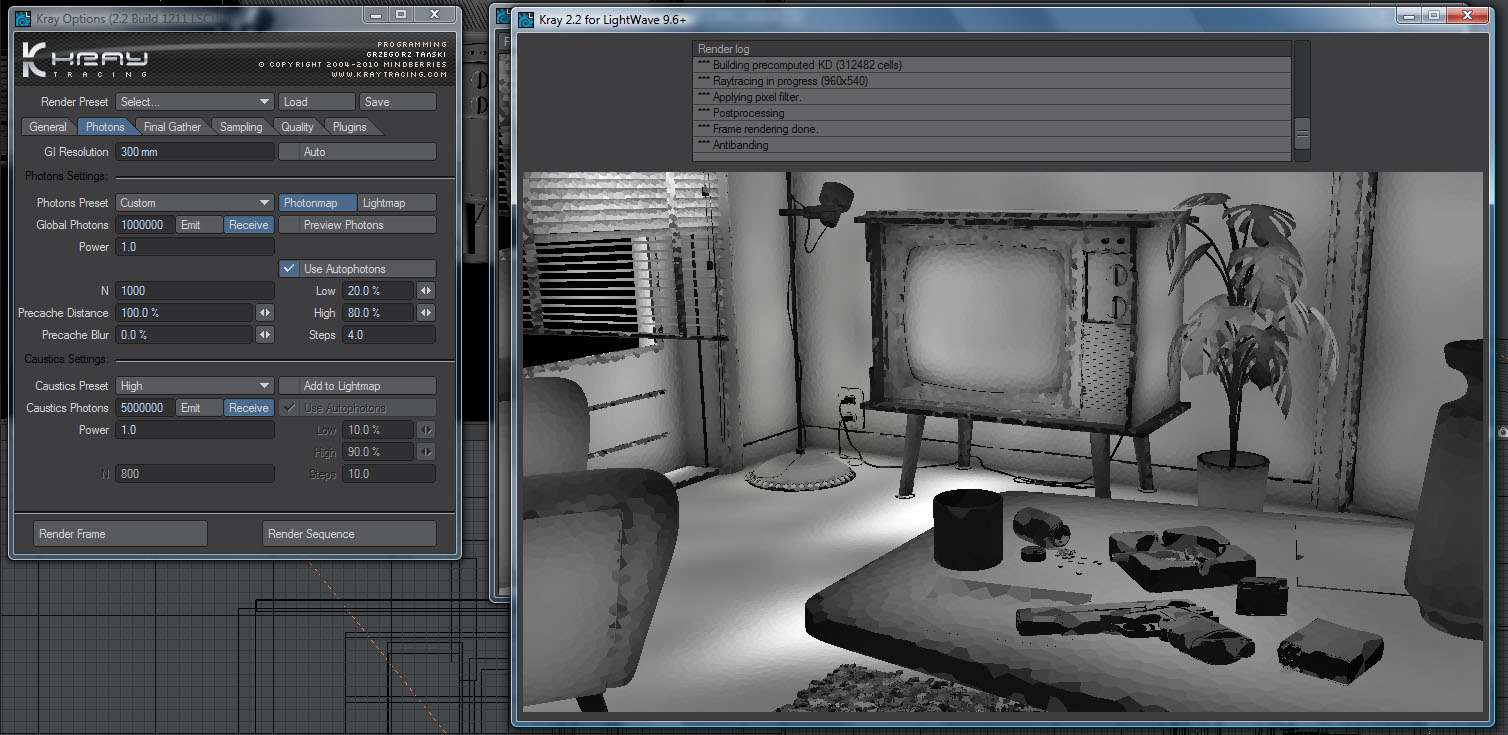Toggle the Use Autophotons checkbox for photons
Viewport: 1508px width, 735px height.
289,269
